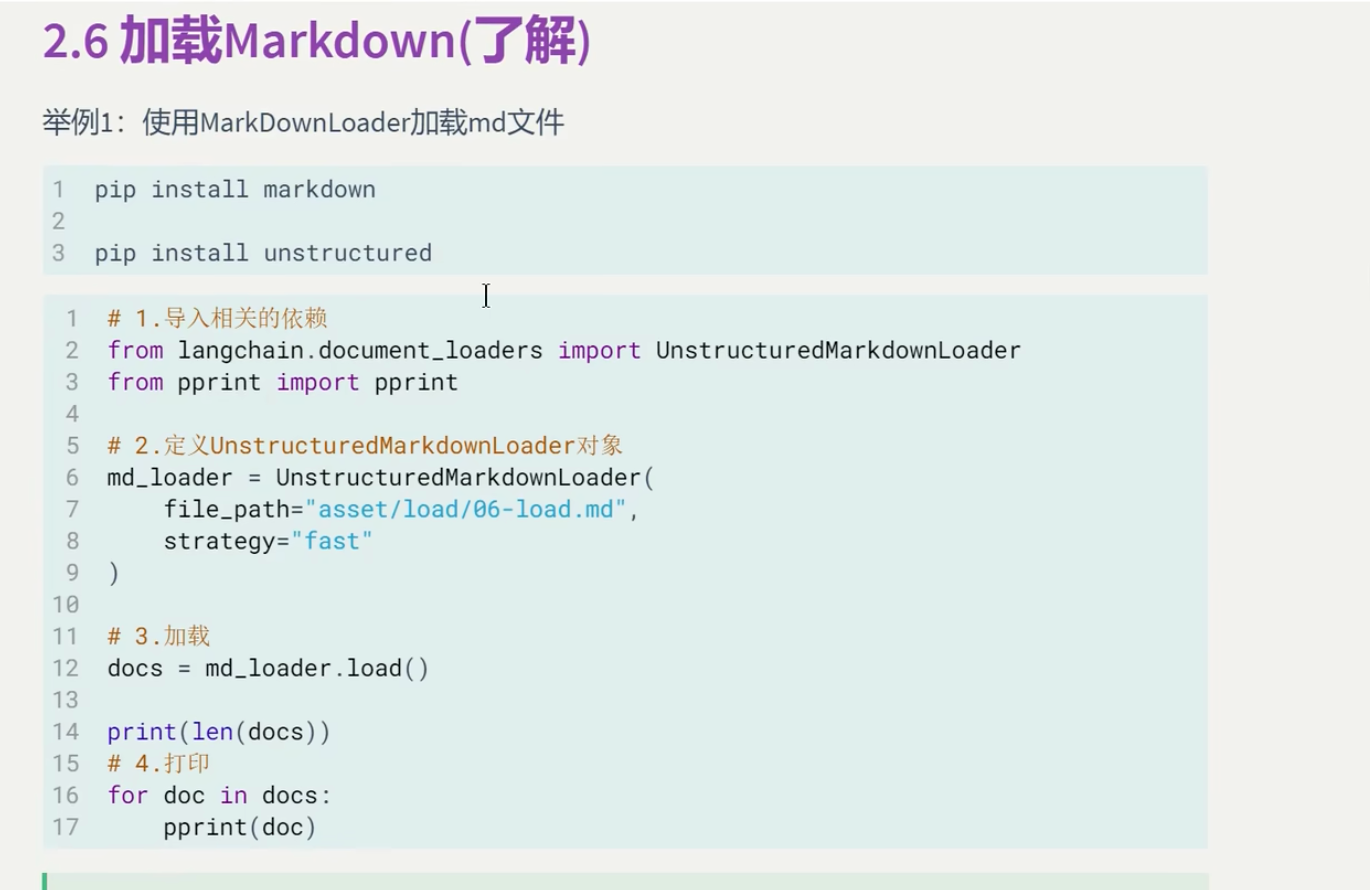The image size is (1370, 890).
Task: Click the text "举例1：使用MarkDownLoader加载md文件"
Action: tap(303, 123)
